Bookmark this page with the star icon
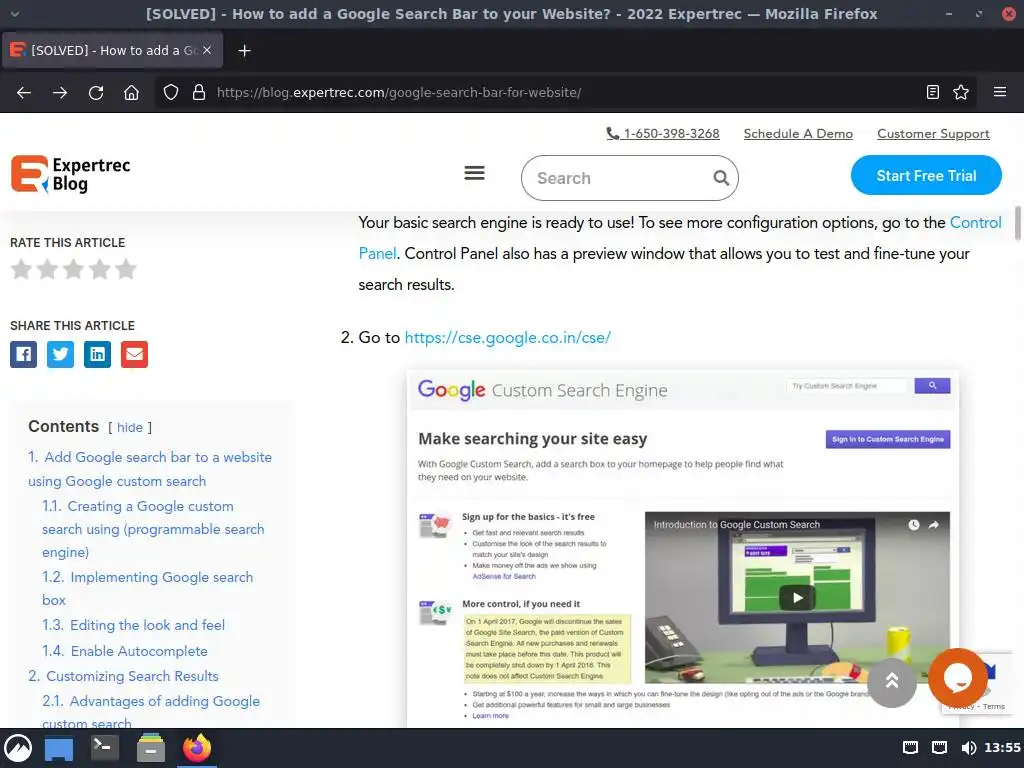The height and width of the screenshot is (768, 1024). [961, 93]
